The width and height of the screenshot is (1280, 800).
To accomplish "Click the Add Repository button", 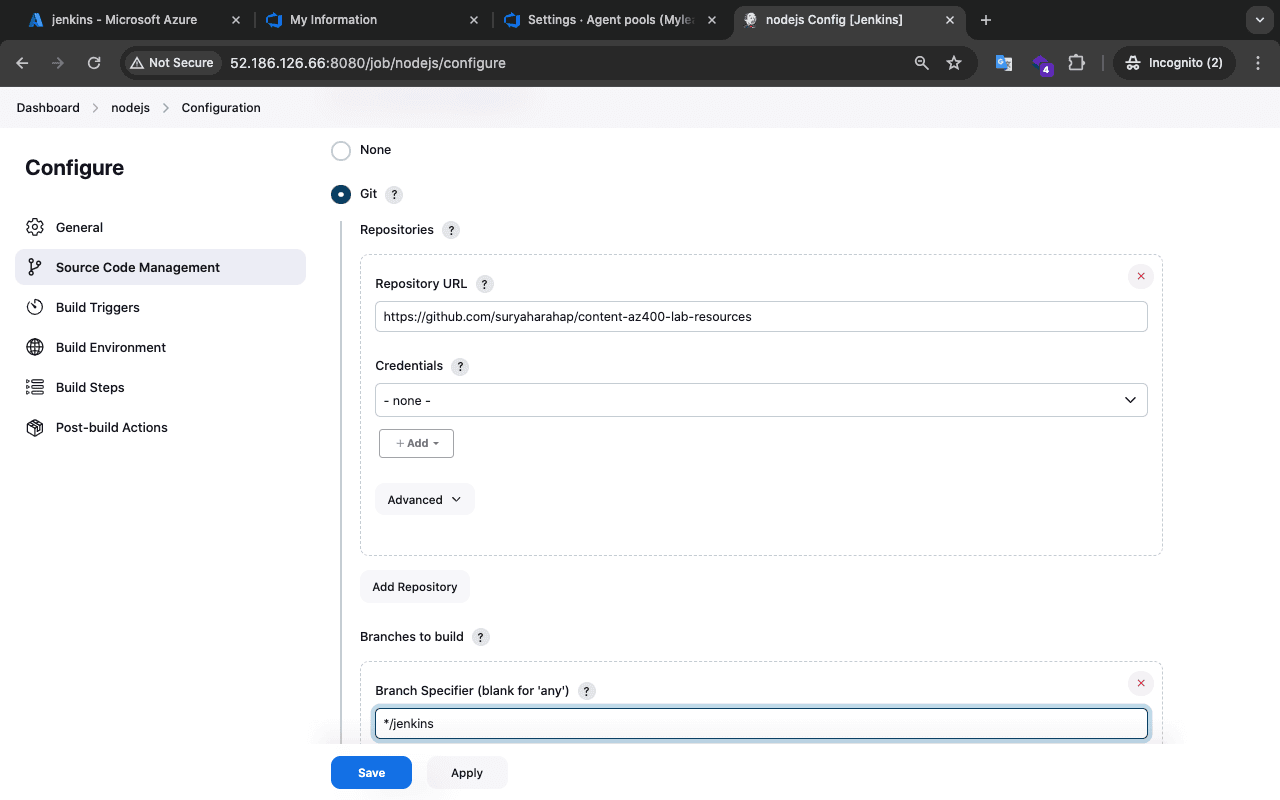I will click(415, 587).
